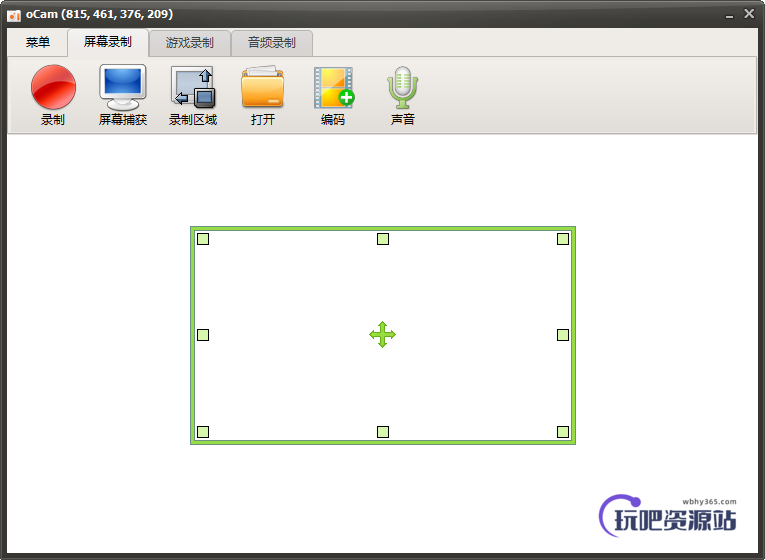Switch to the 游戏录制 tab
This screenshot has height=560, width=765.
click(x=190, y=43)
